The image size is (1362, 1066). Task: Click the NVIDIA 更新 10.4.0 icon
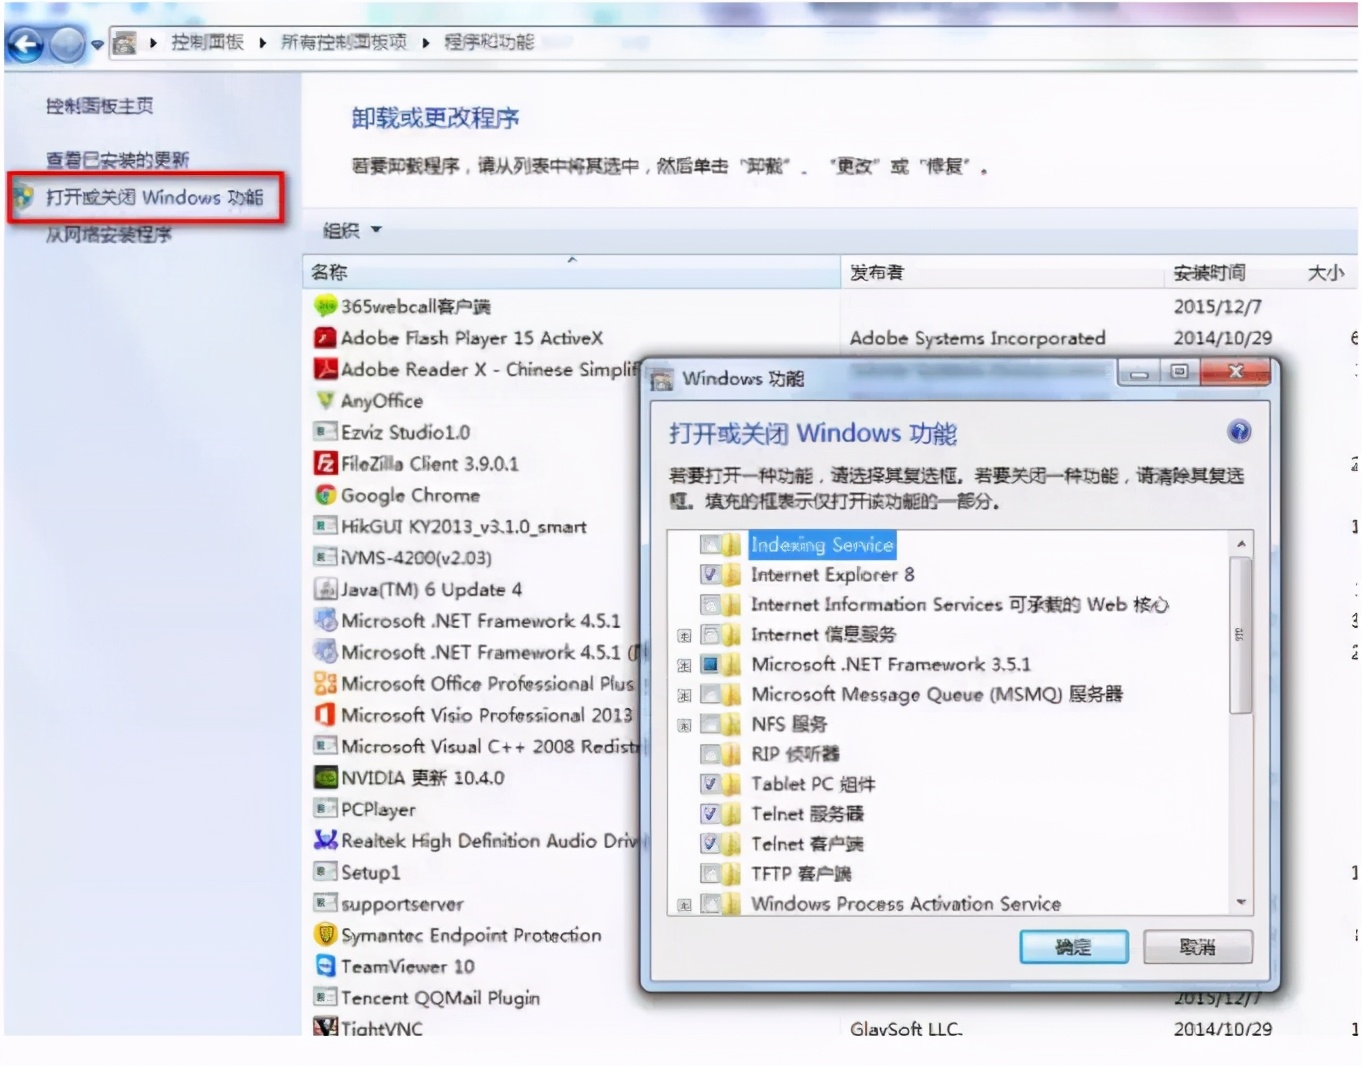point(325,777)
